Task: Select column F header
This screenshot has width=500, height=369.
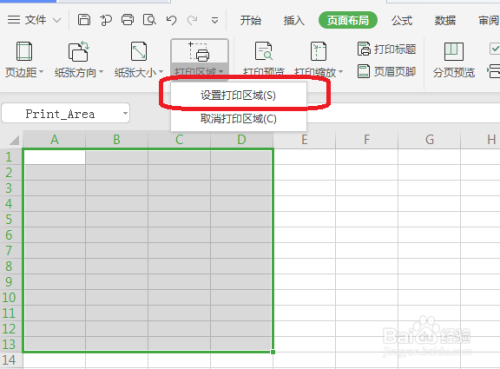Action: click(367, 140)
